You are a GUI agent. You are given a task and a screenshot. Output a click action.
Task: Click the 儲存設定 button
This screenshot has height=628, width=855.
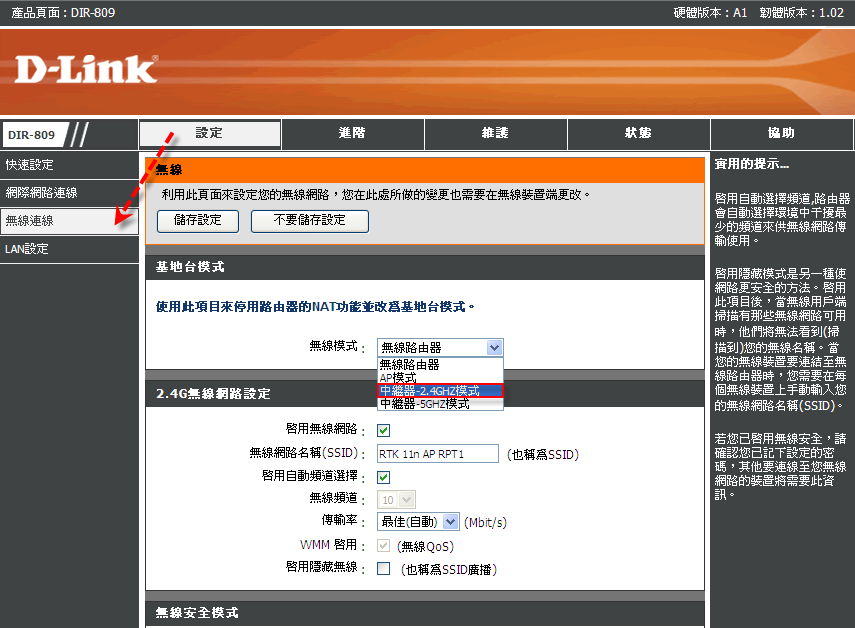point(197,220)
